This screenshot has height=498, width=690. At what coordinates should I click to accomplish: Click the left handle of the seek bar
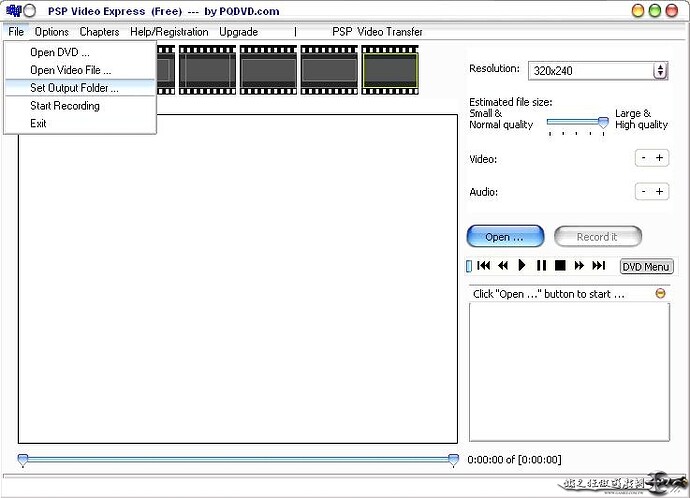click(x=22, y=460)
